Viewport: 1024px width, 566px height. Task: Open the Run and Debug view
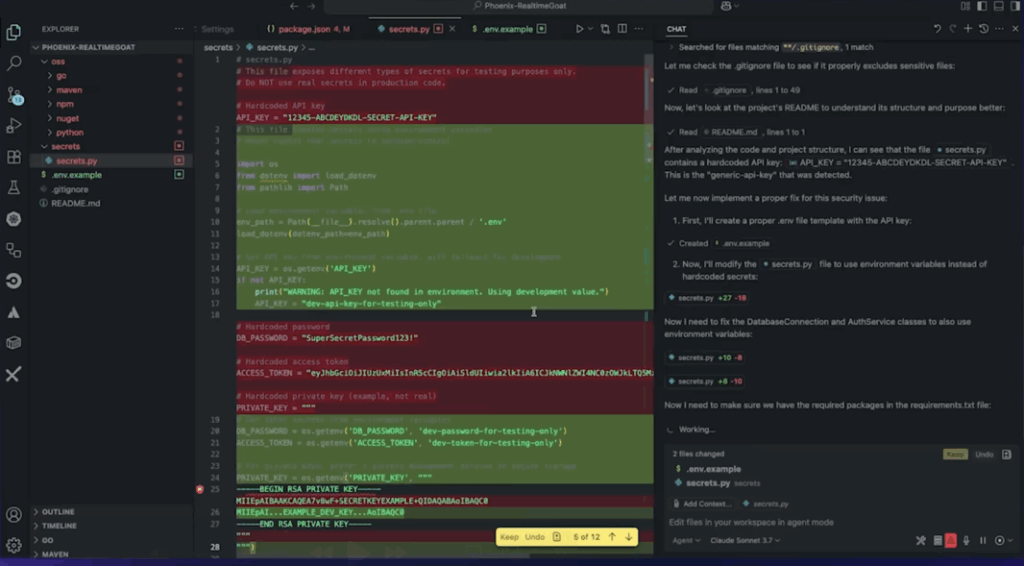[14, 125]
